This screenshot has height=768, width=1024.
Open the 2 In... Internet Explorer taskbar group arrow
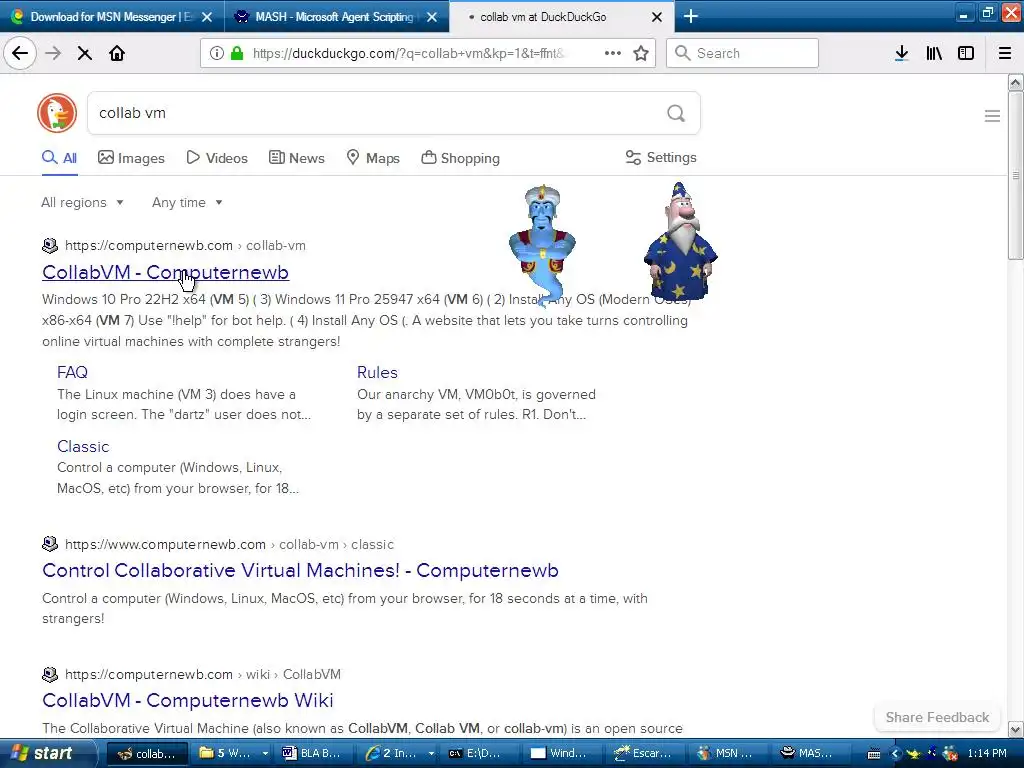tap(431, 753)
